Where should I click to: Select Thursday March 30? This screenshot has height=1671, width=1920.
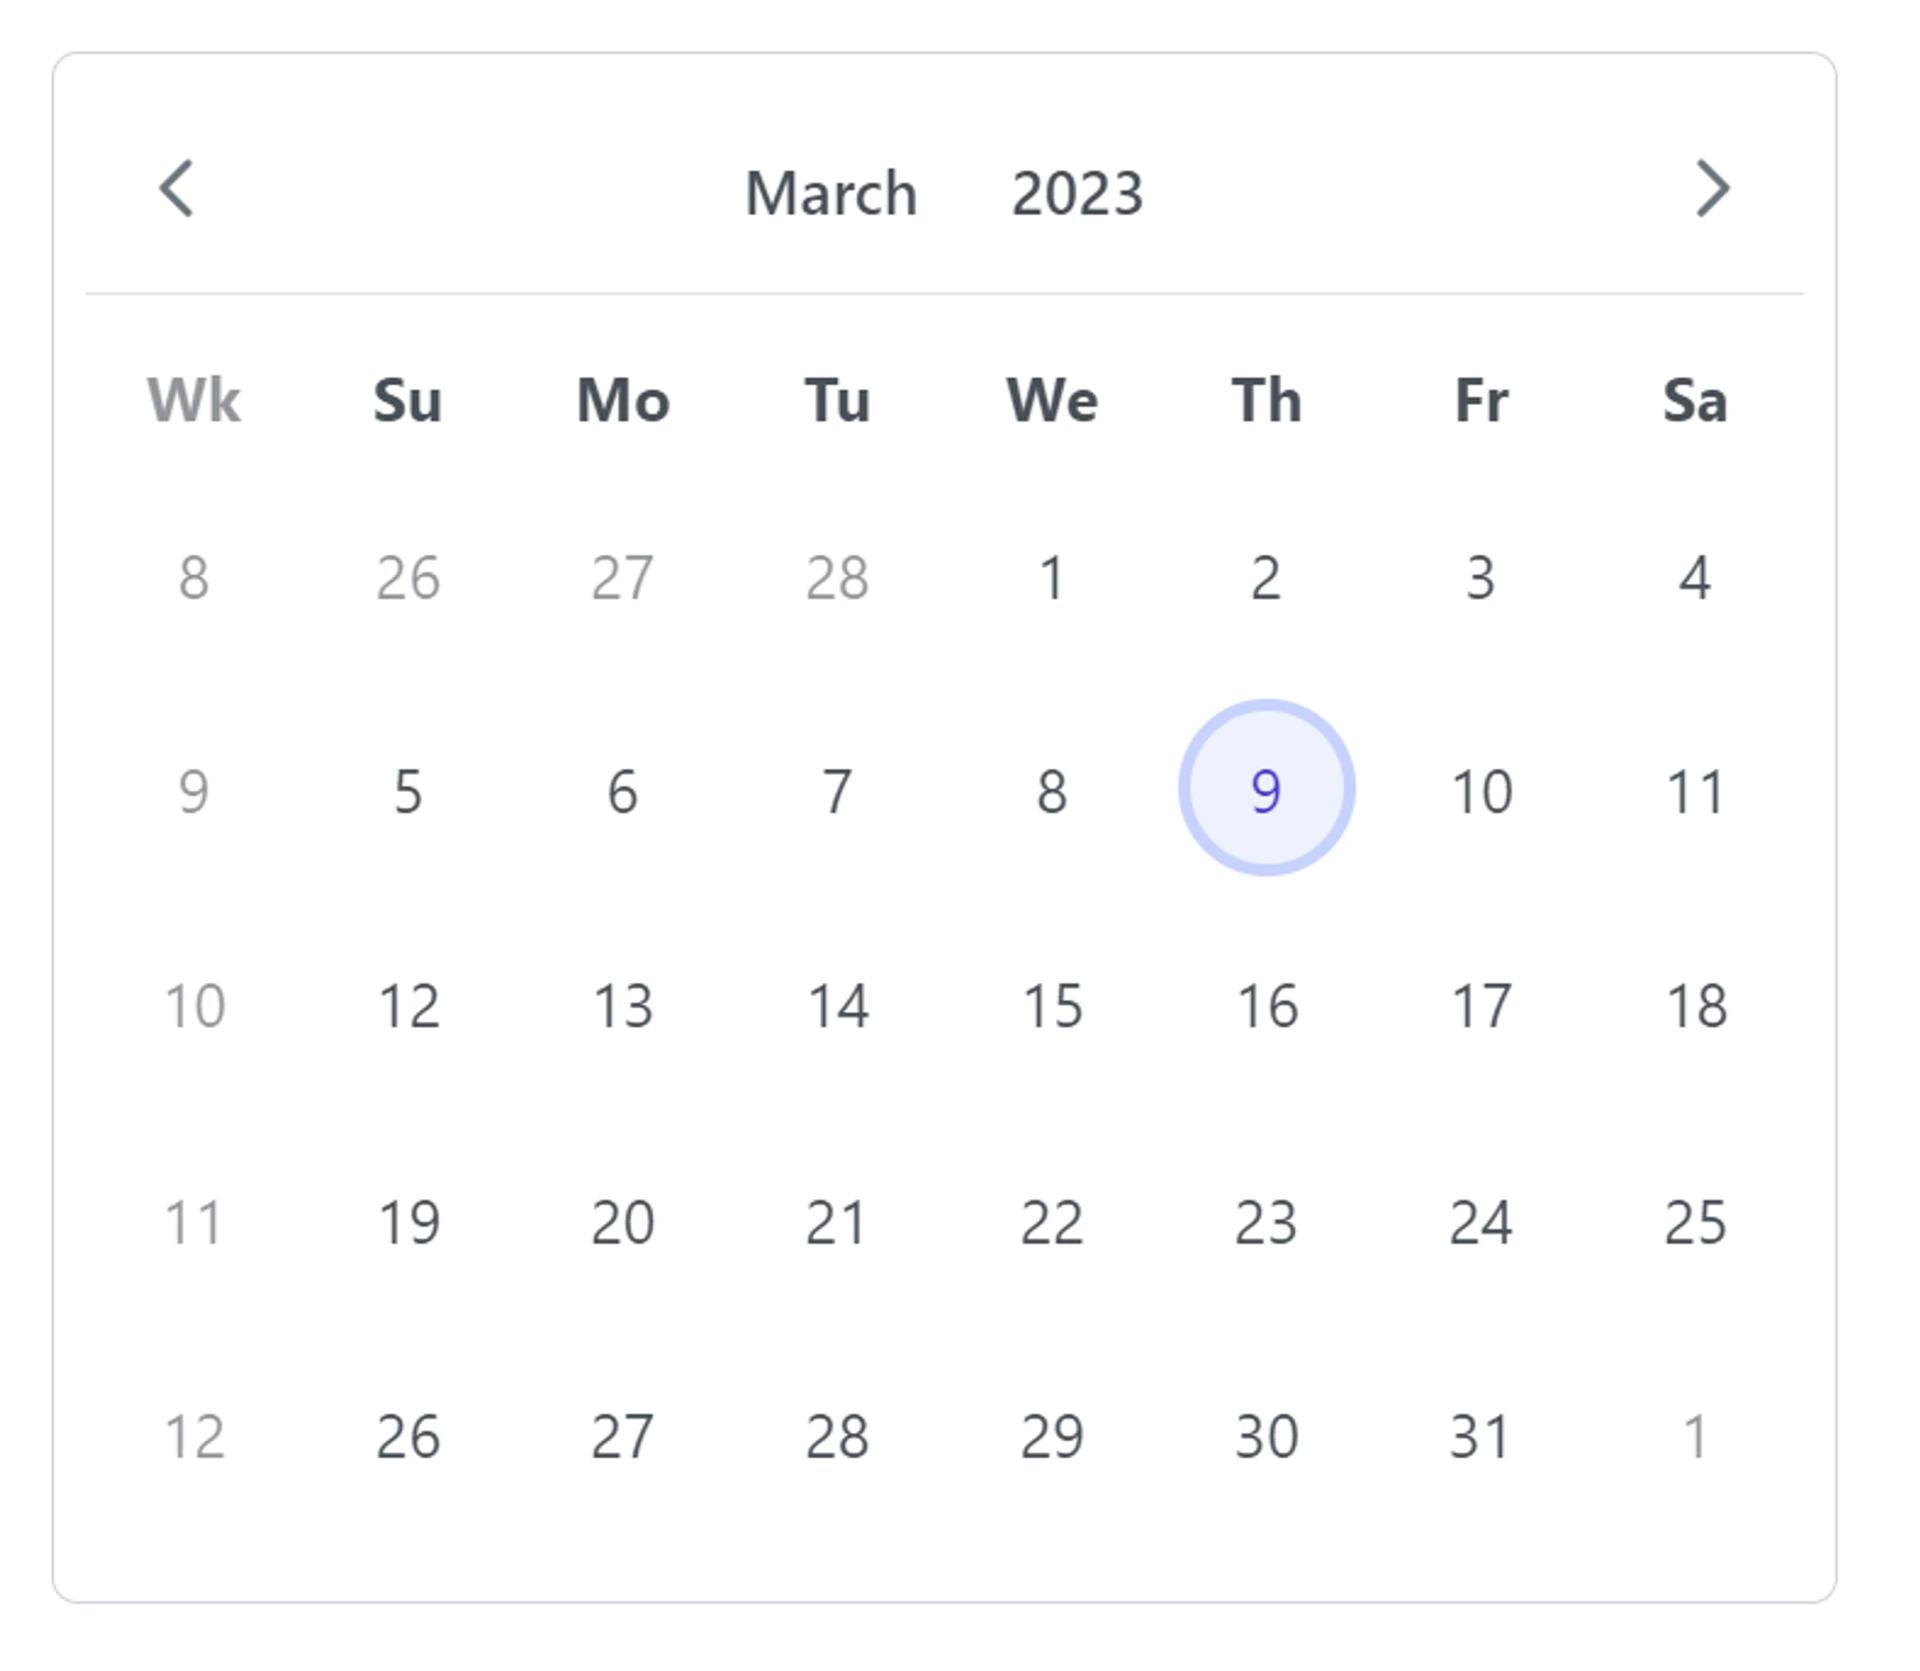(x=1266, y=1436)
